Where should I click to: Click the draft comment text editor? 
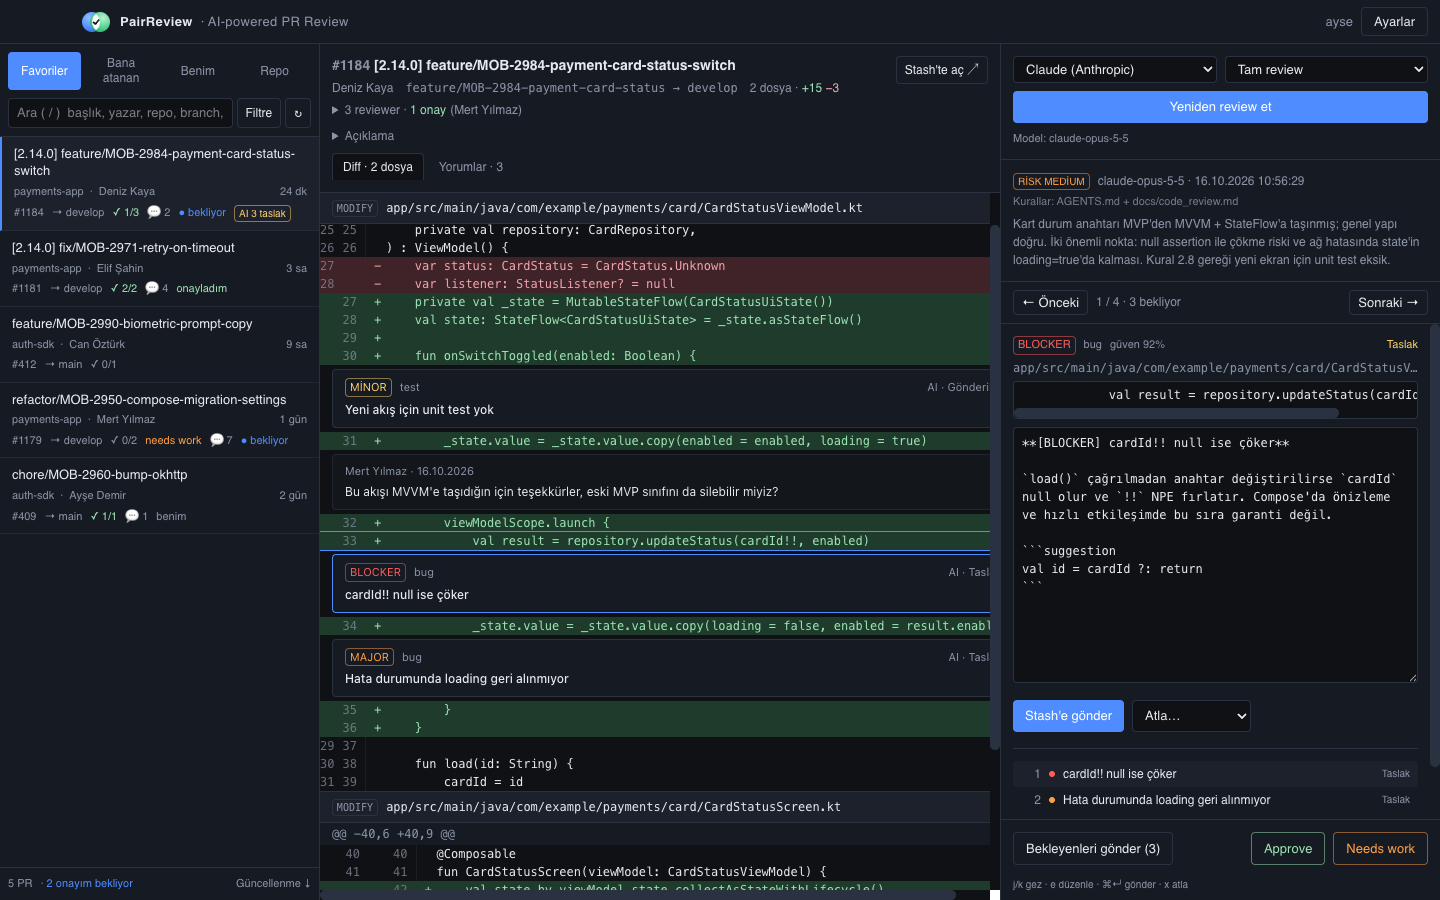[1215, 555]
